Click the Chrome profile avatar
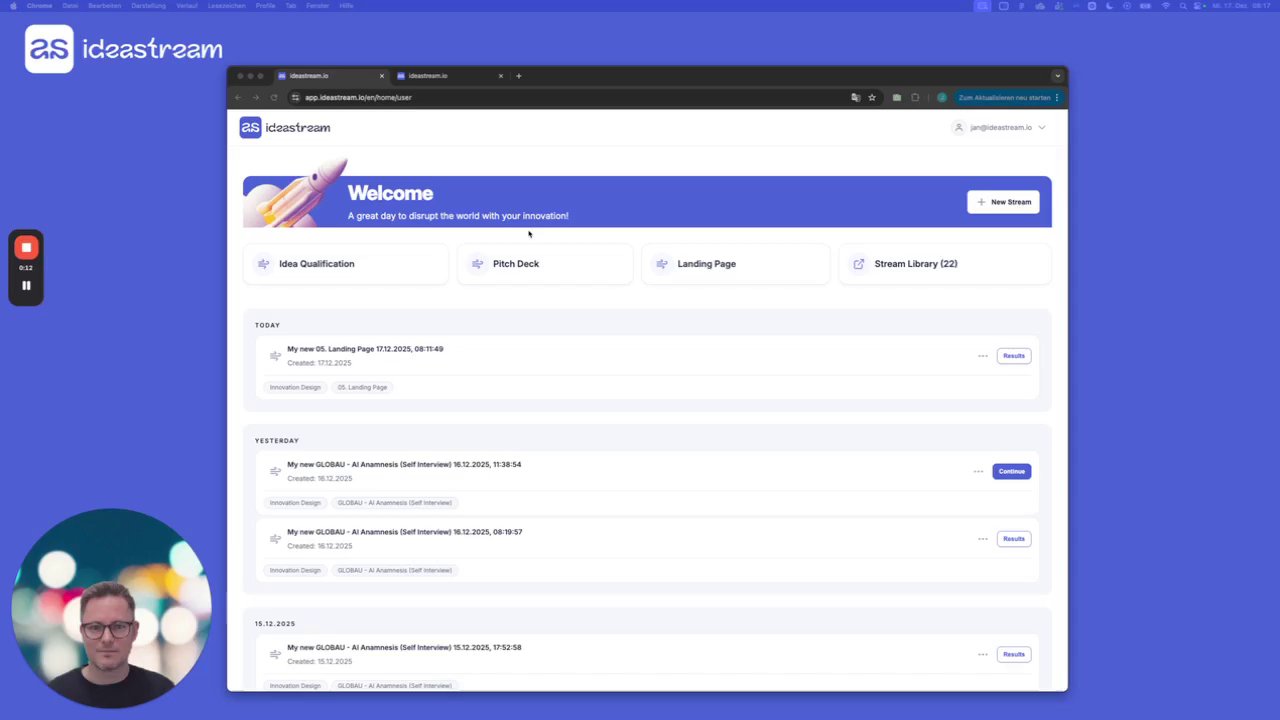Viewport: 1280px width, 720px height. pos(941,97)
